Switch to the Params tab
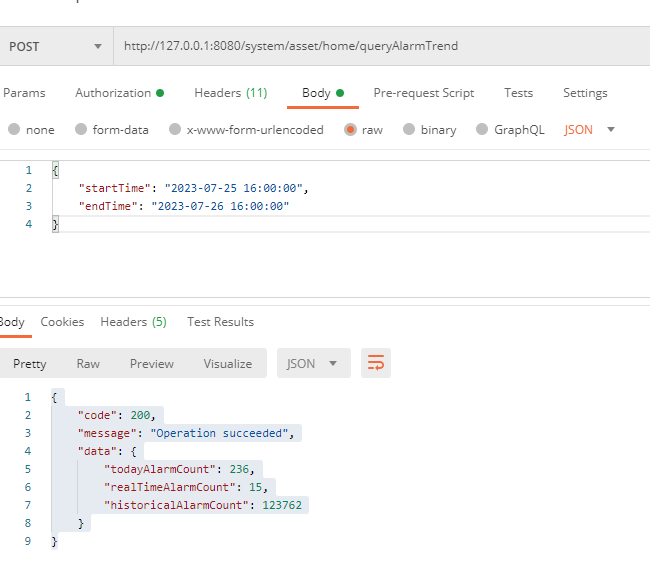 tap(25, 93)
